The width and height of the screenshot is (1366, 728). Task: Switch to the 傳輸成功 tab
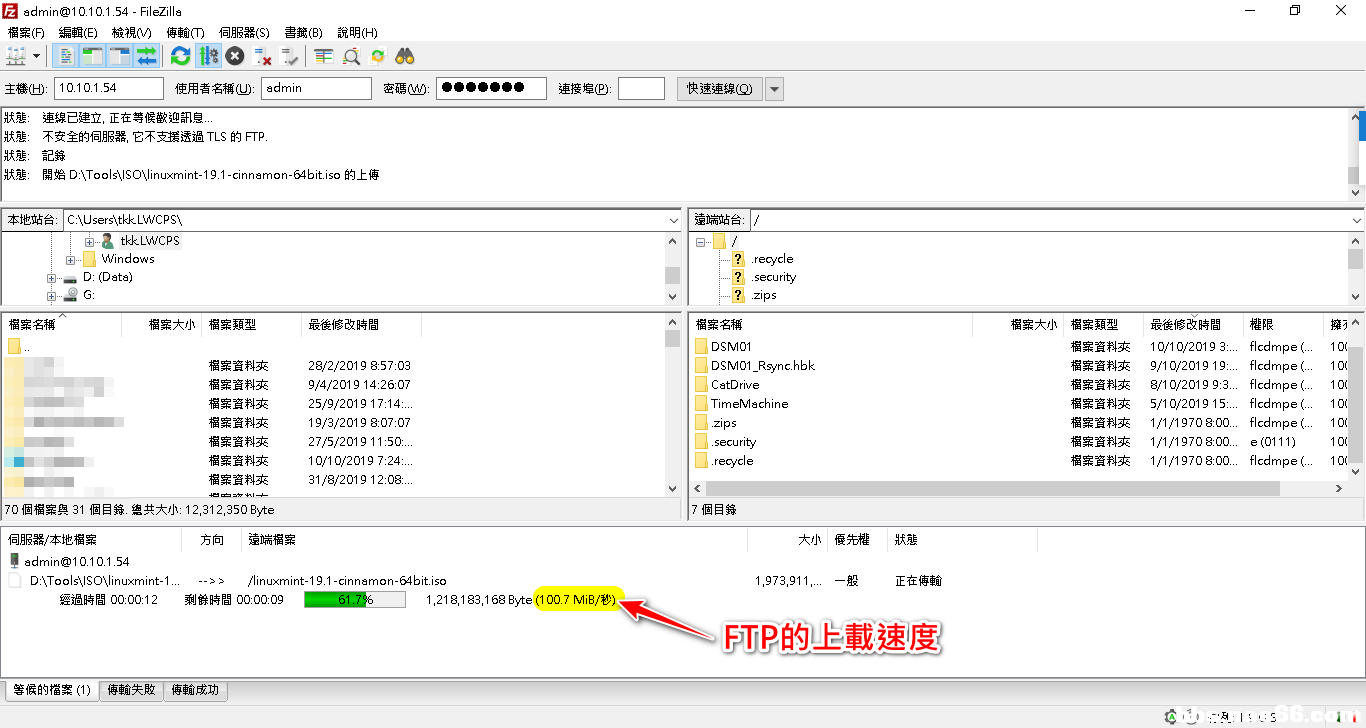point(195,690)
